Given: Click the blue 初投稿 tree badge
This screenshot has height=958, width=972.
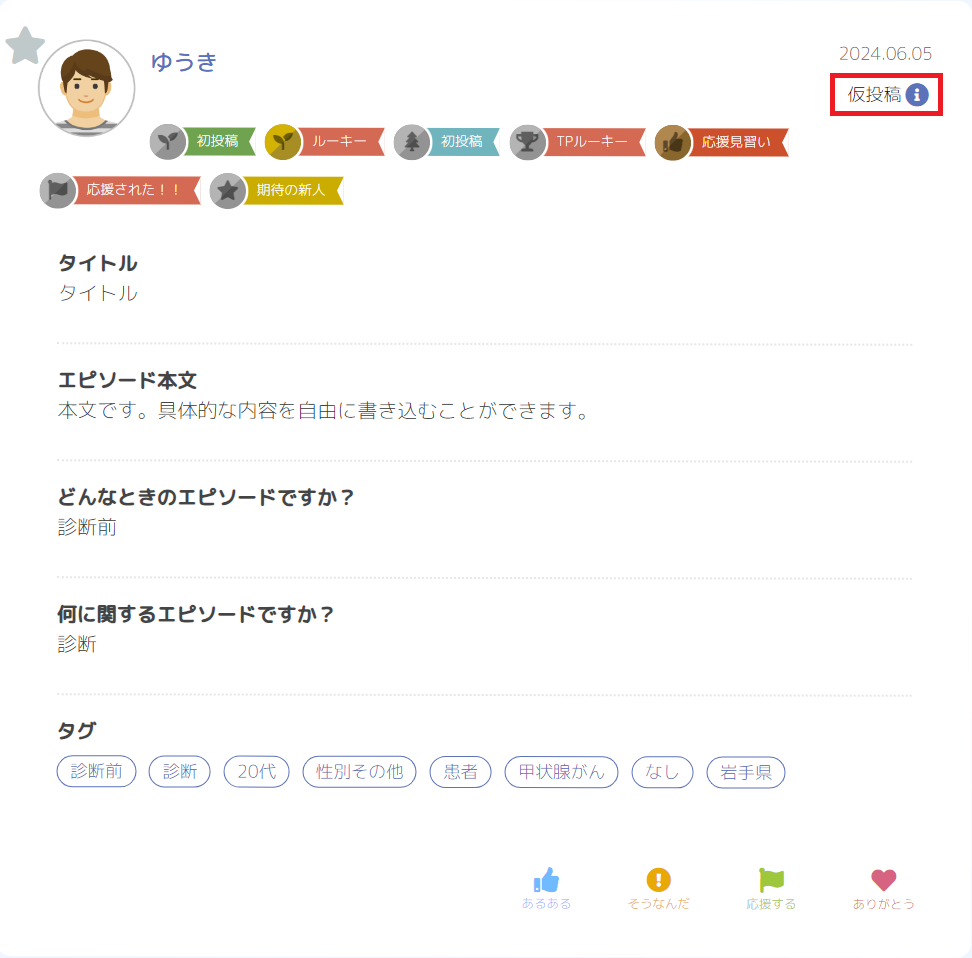Looking at the screenshot, I should tap(446, 142).
